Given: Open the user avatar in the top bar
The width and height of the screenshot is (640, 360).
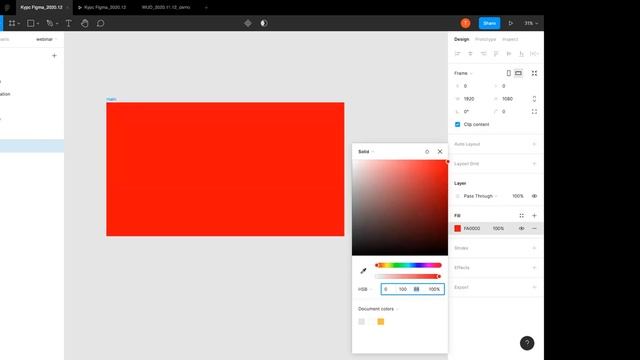Looking at the screenshot, I should [465, 23].
